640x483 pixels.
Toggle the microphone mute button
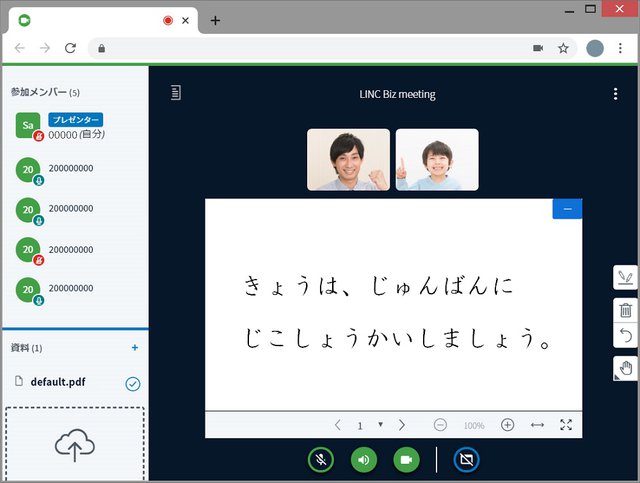tap(320, 460)
